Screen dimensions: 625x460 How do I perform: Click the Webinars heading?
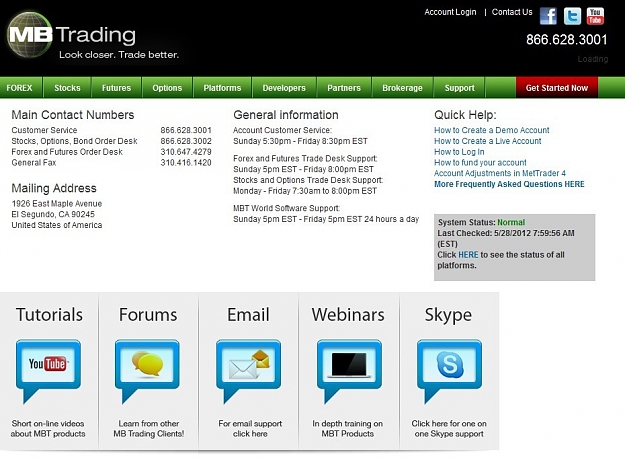[x=348, y=315]
